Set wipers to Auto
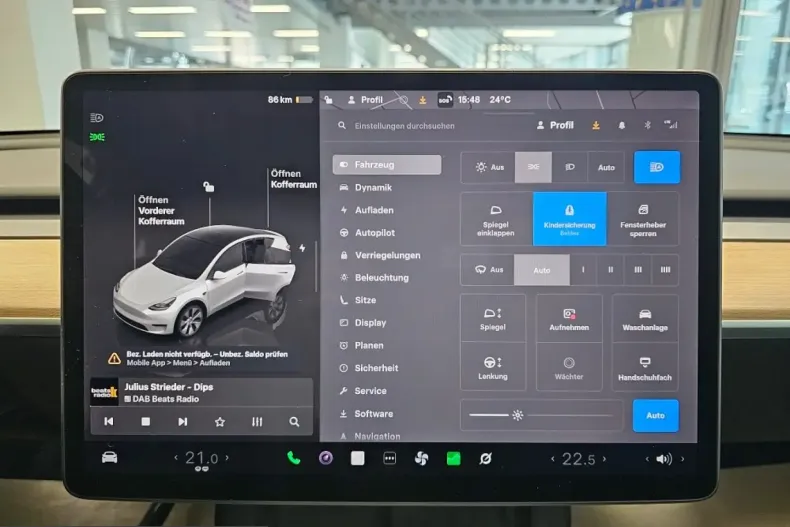This screenshot has width=790, height=527. (542, 270)
